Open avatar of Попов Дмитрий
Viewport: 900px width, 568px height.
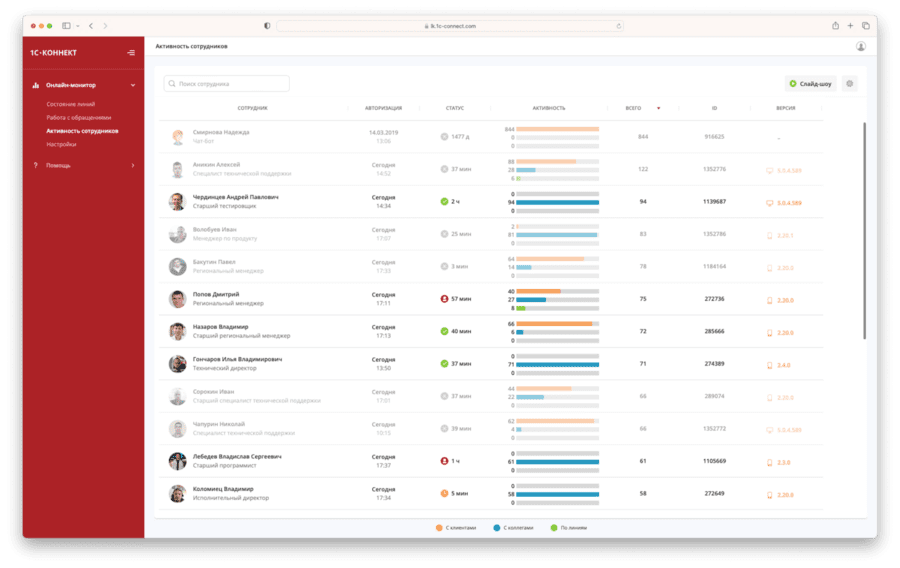click(x=177, y=299)
